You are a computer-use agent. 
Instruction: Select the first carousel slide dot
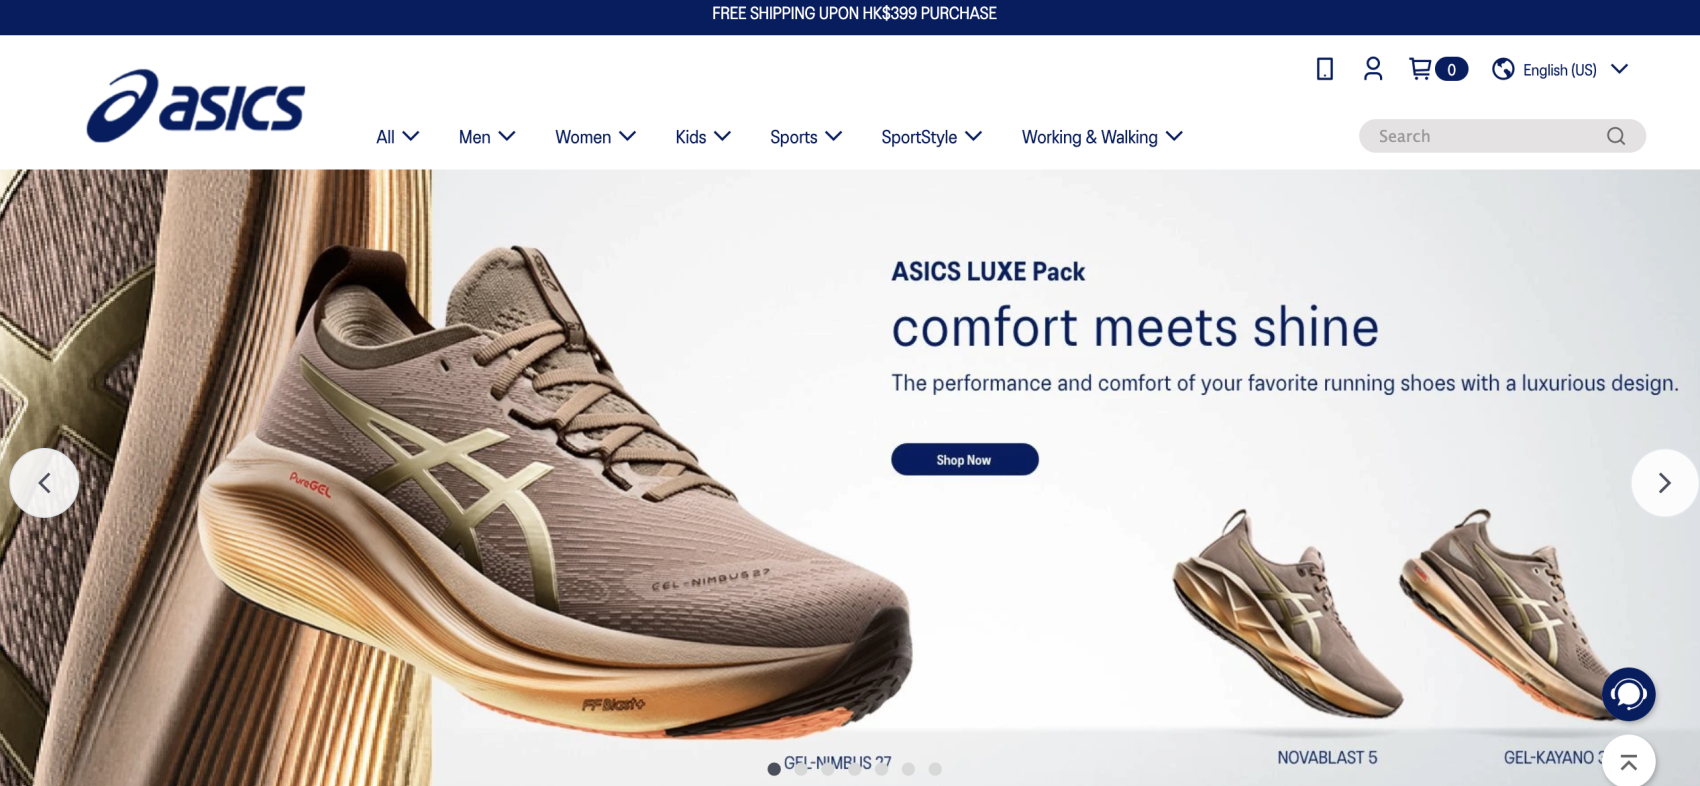(774, 769)
